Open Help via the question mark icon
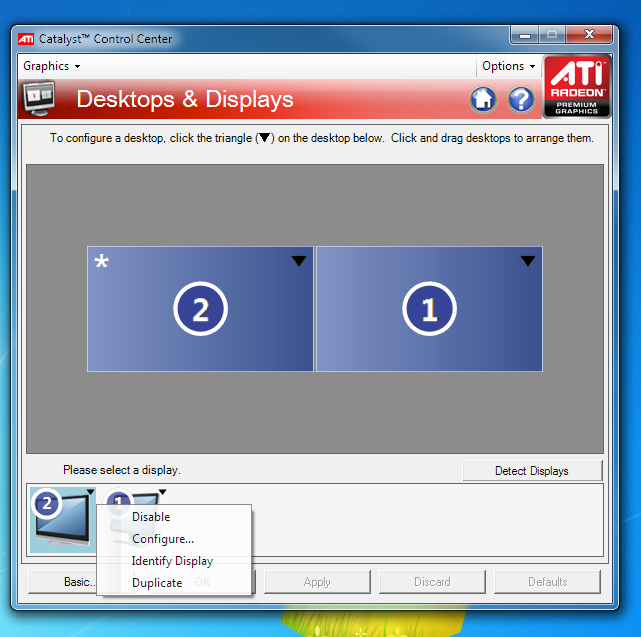Image resolution: width=641 pixels, height=637 pixels. tap(521, 99)
